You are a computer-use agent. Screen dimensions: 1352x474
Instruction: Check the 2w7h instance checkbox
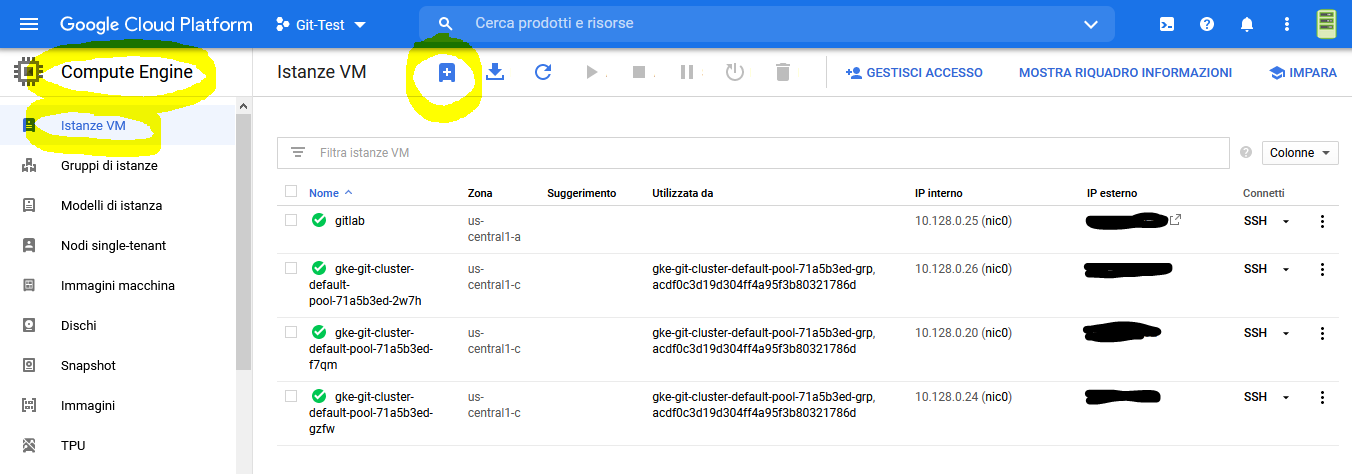(x=291, y=268)
